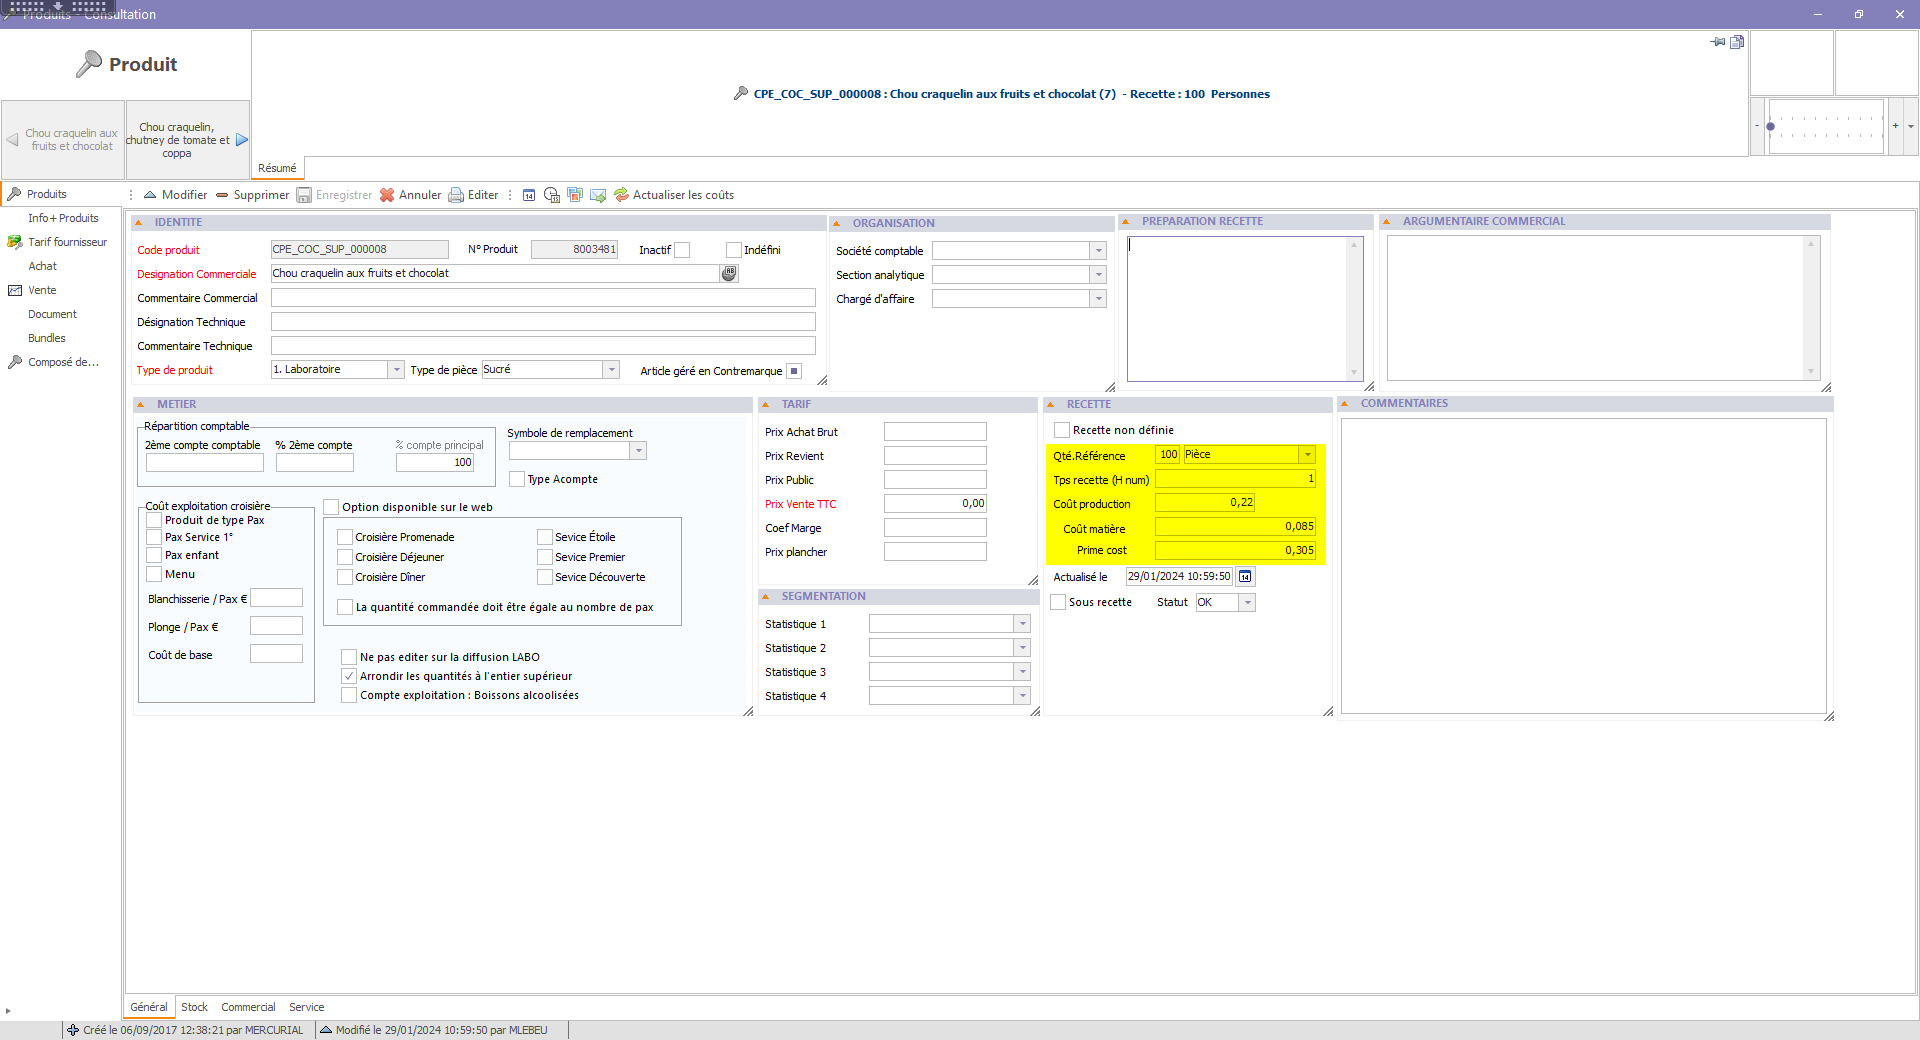Tick the Inactif checkbox
Screen dimensions: 1920x1040
tap(682, 250)
